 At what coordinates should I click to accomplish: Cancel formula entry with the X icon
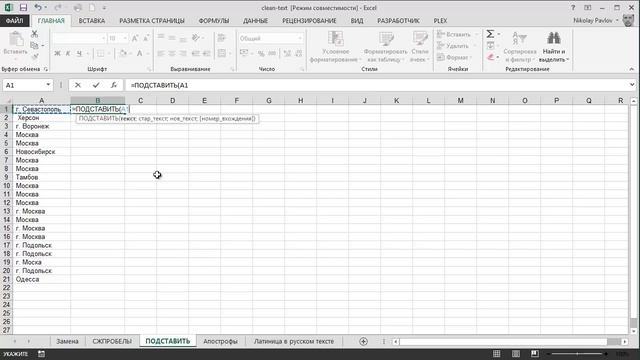[78, 85]
